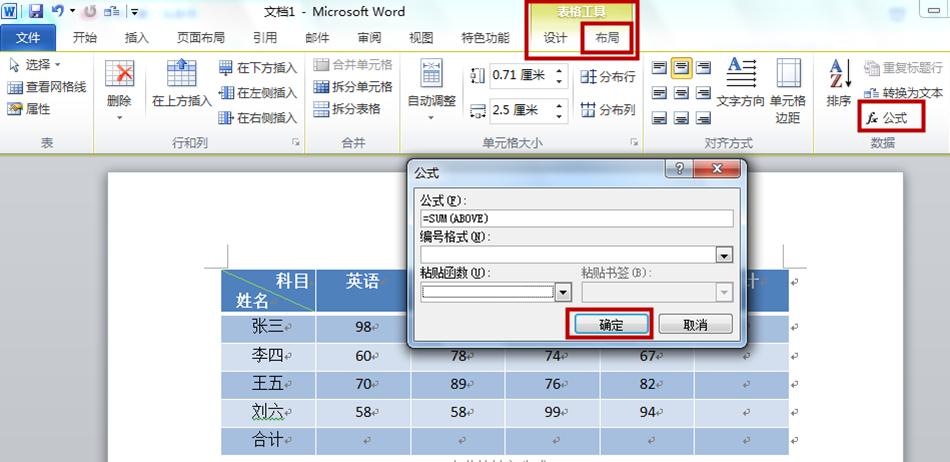Open the 粘贴函数 paste function dropdown
Image resolution: width=950 pixels, height=462 pixels.
click(x=563, y=292)
